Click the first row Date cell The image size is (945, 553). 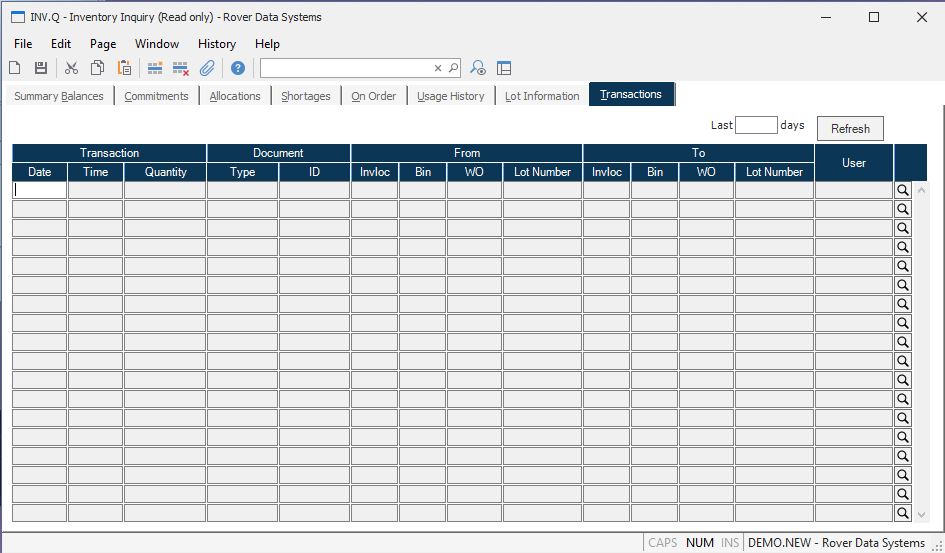[40, 190]
